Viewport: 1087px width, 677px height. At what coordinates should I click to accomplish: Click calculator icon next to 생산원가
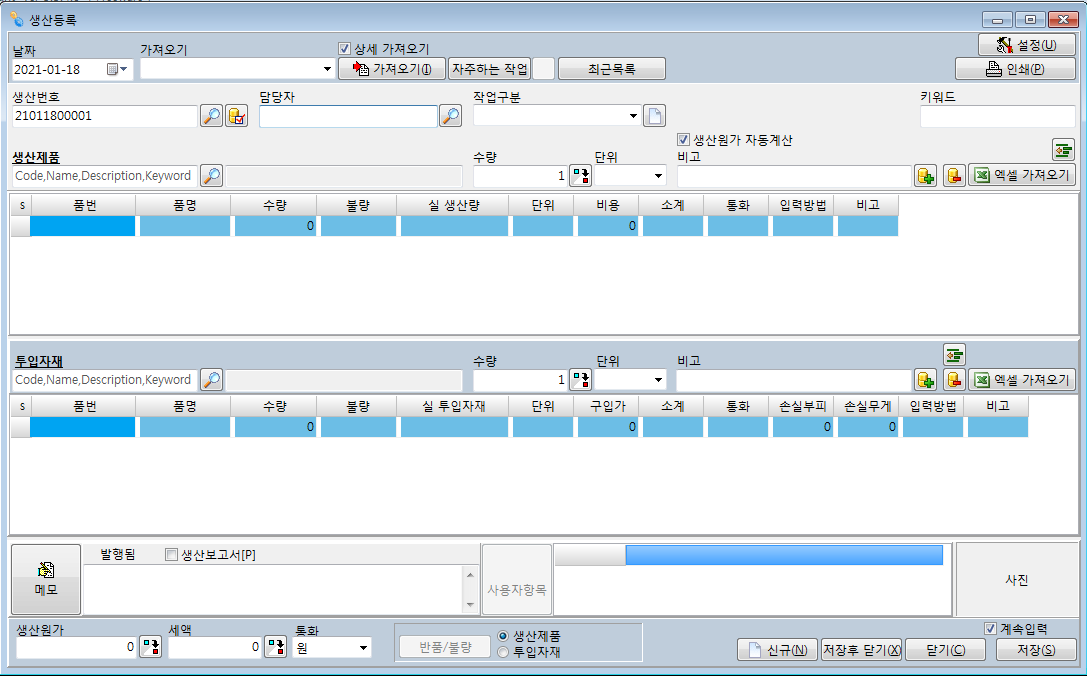[x=150, y=647]
